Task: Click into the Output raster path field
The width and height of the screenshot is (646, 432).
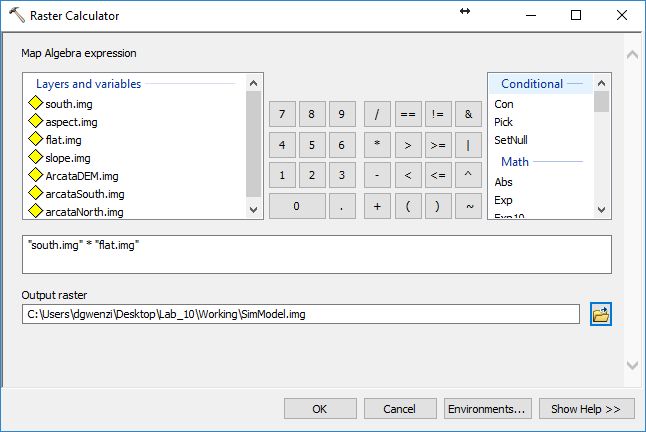Action: click(x=301, y=314)
